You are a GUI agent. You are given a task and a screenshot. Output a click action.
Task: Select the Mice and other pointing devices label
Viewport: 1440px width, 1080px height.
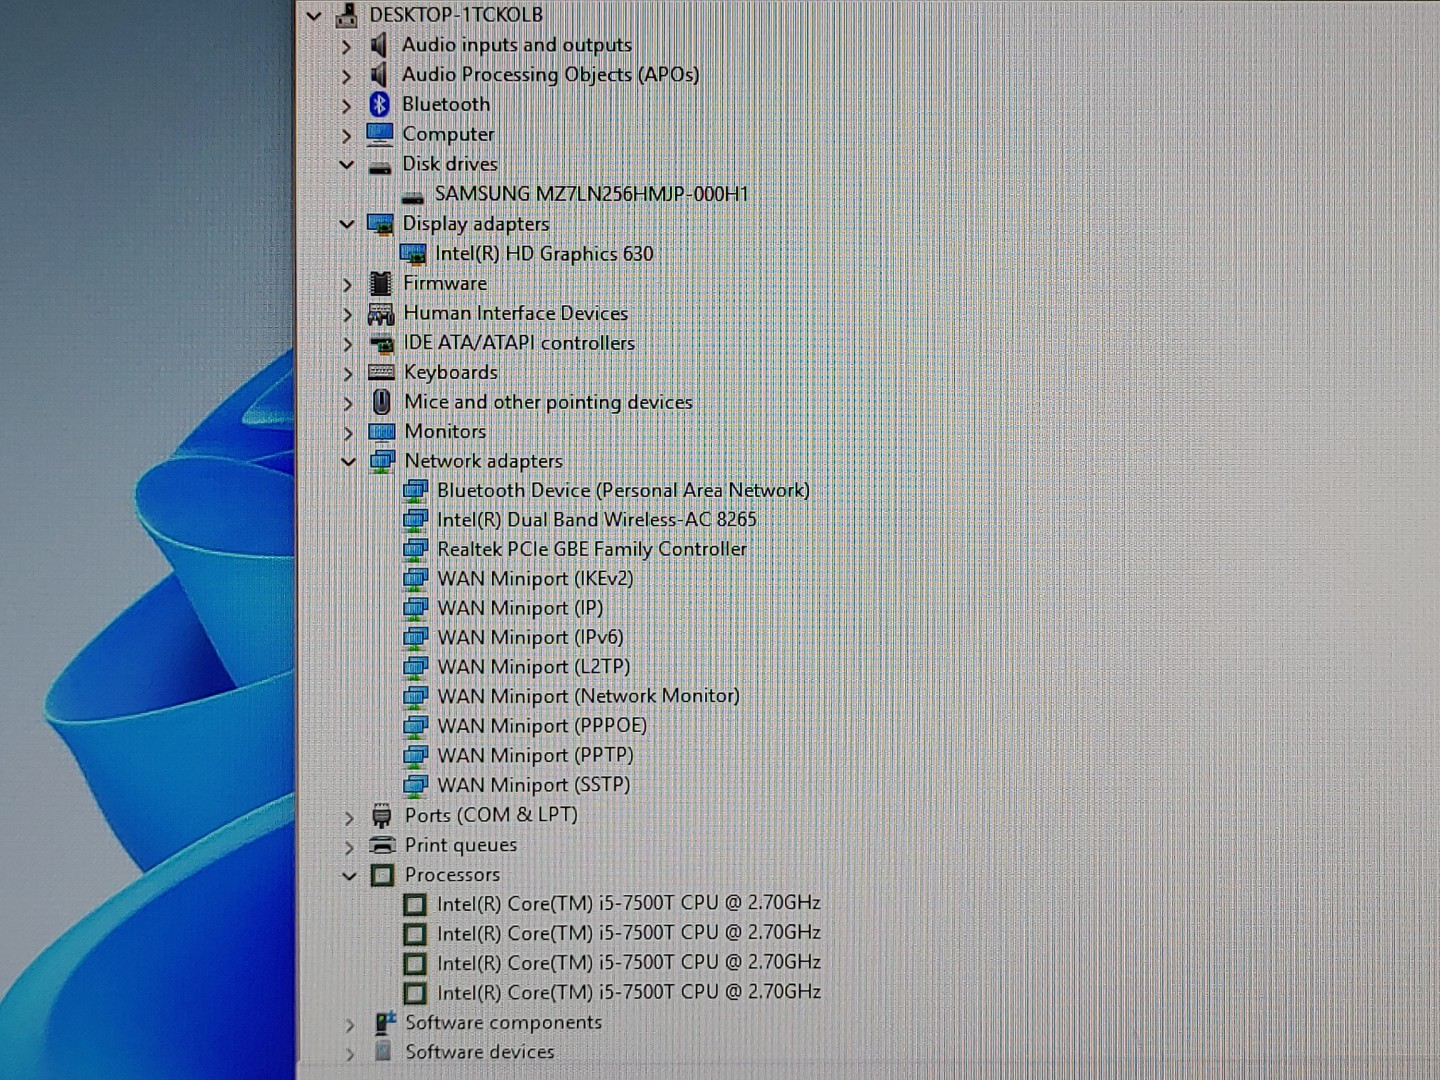[548, 402]
